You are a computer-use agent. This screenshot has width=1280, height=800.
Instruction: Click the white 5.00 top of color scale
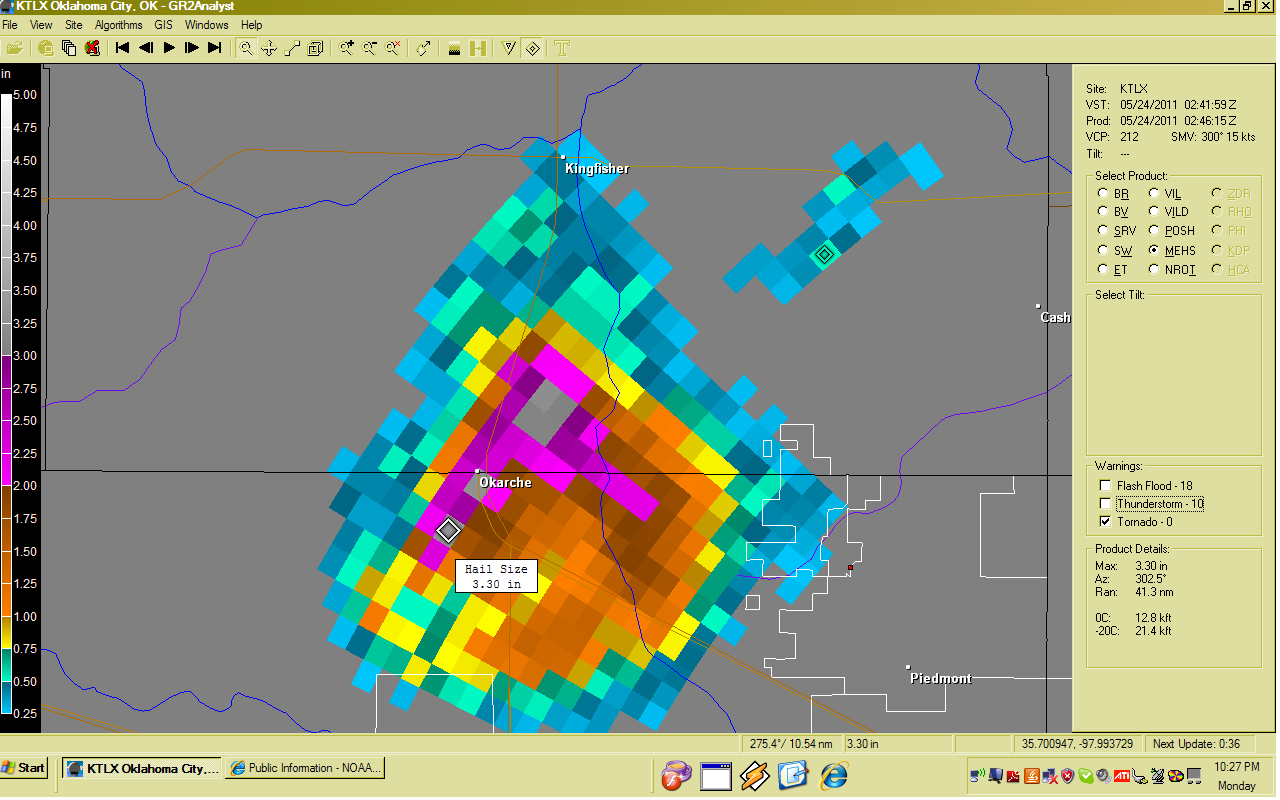7,98
